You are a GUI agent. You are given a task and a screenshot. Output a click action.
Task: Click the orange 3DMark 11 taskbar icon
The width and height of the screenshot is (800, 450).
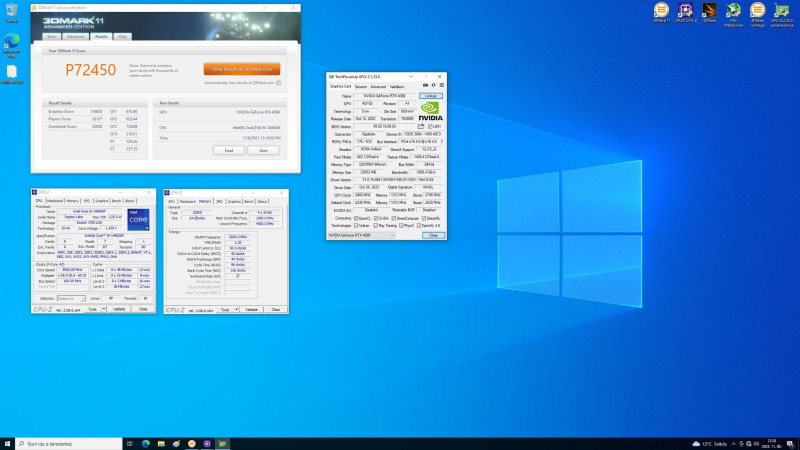(x=191, y=444)
